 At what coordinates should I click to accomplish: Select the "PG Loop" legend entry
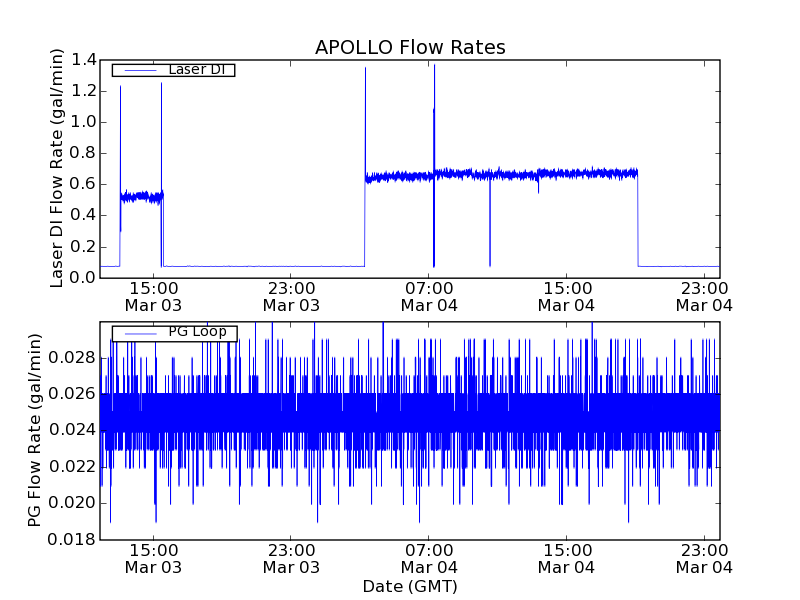[174, 333]
